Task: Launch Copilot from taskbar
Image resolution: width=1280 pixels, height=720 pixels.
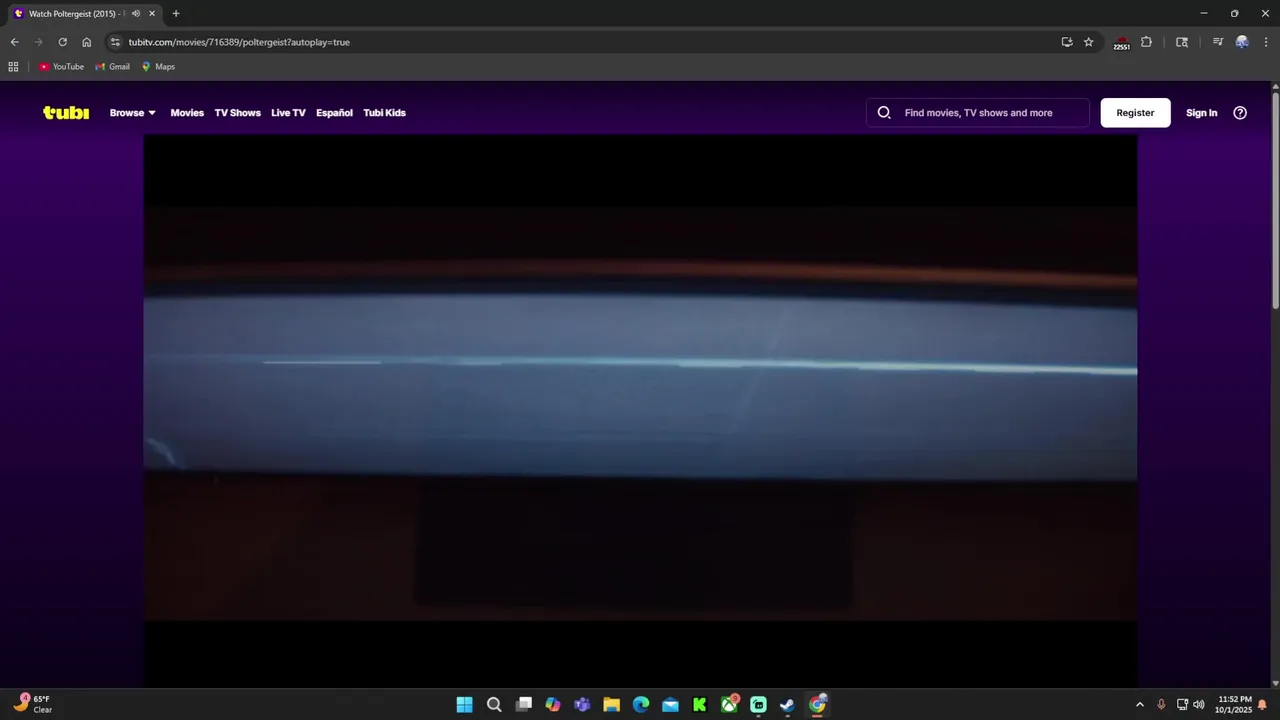Action: 553,705
